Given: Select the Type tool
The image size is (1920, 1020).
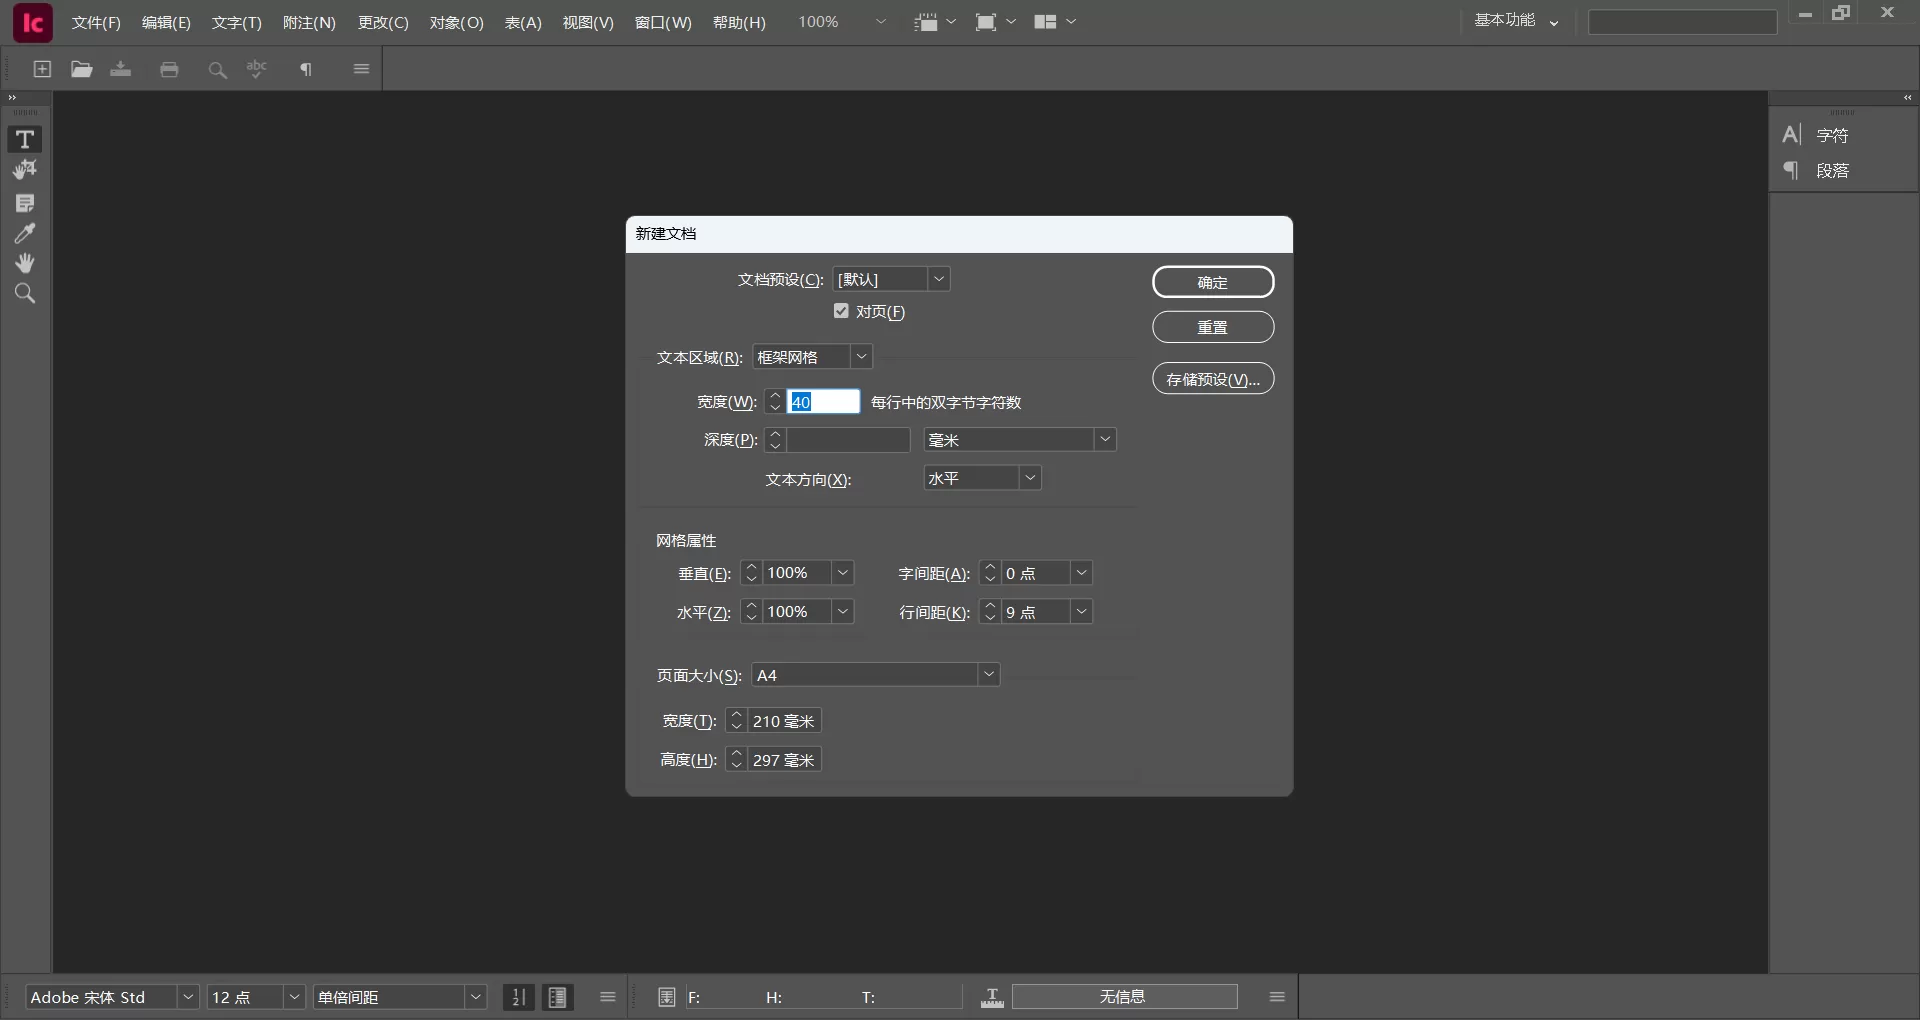Looking at the screenshot, I should 24,139.
